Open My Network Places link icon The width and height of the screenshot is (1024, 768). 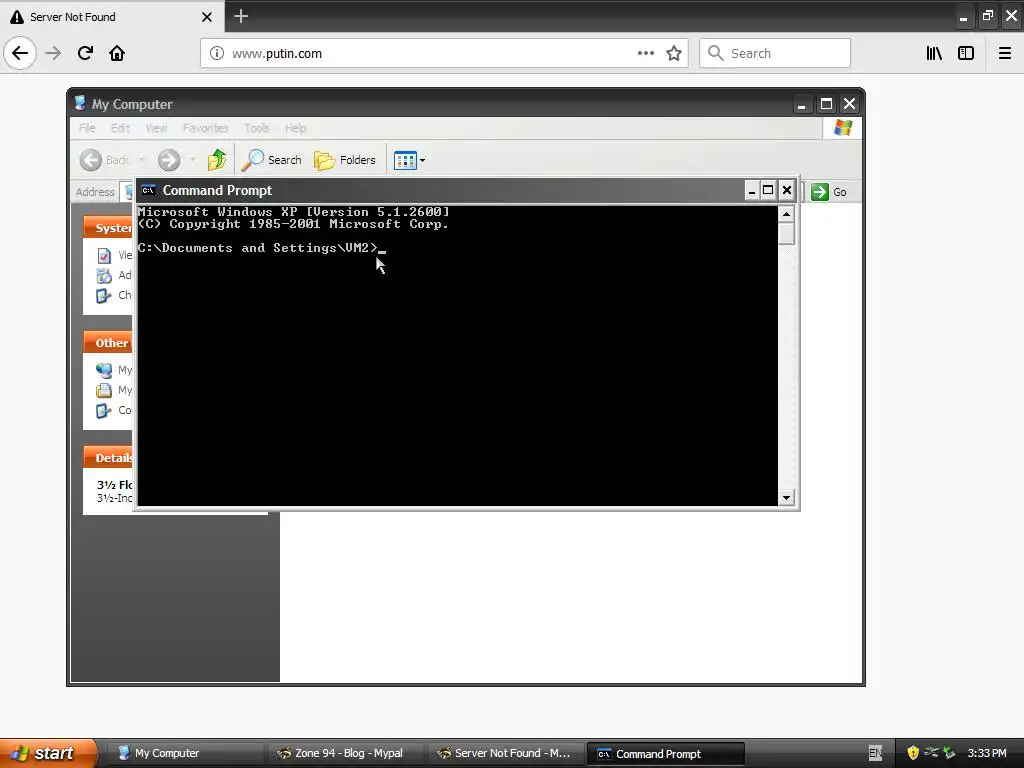click(x=104, y=370)
